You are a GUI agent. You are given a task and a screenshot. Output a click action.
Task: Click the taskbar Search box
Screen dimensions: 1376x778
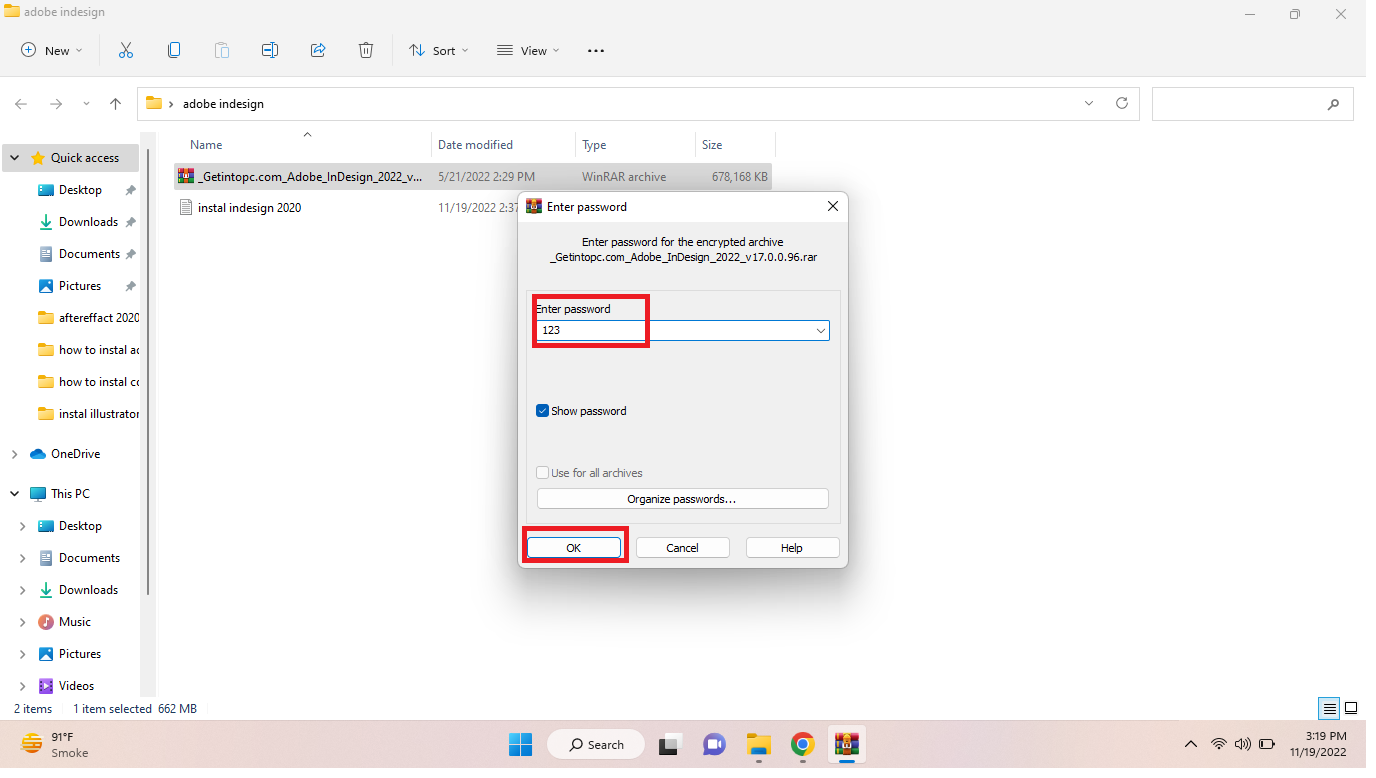[x=597, y=744]
